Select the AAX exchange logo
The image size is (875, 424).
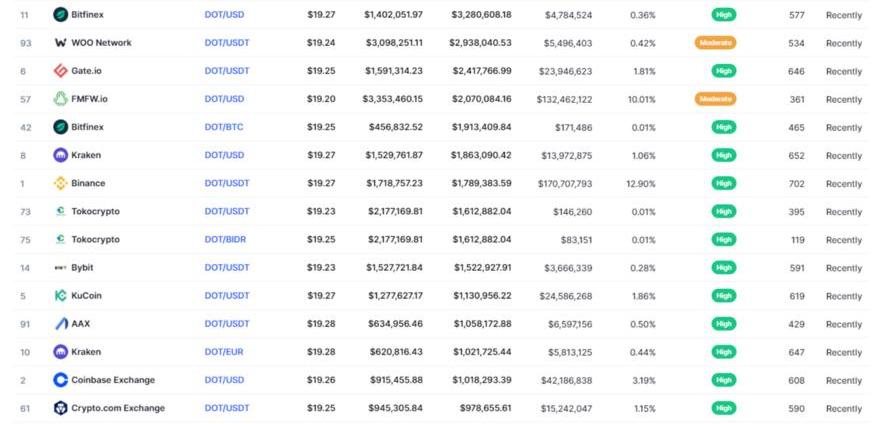pyautogui.click(x=61, y=324)
